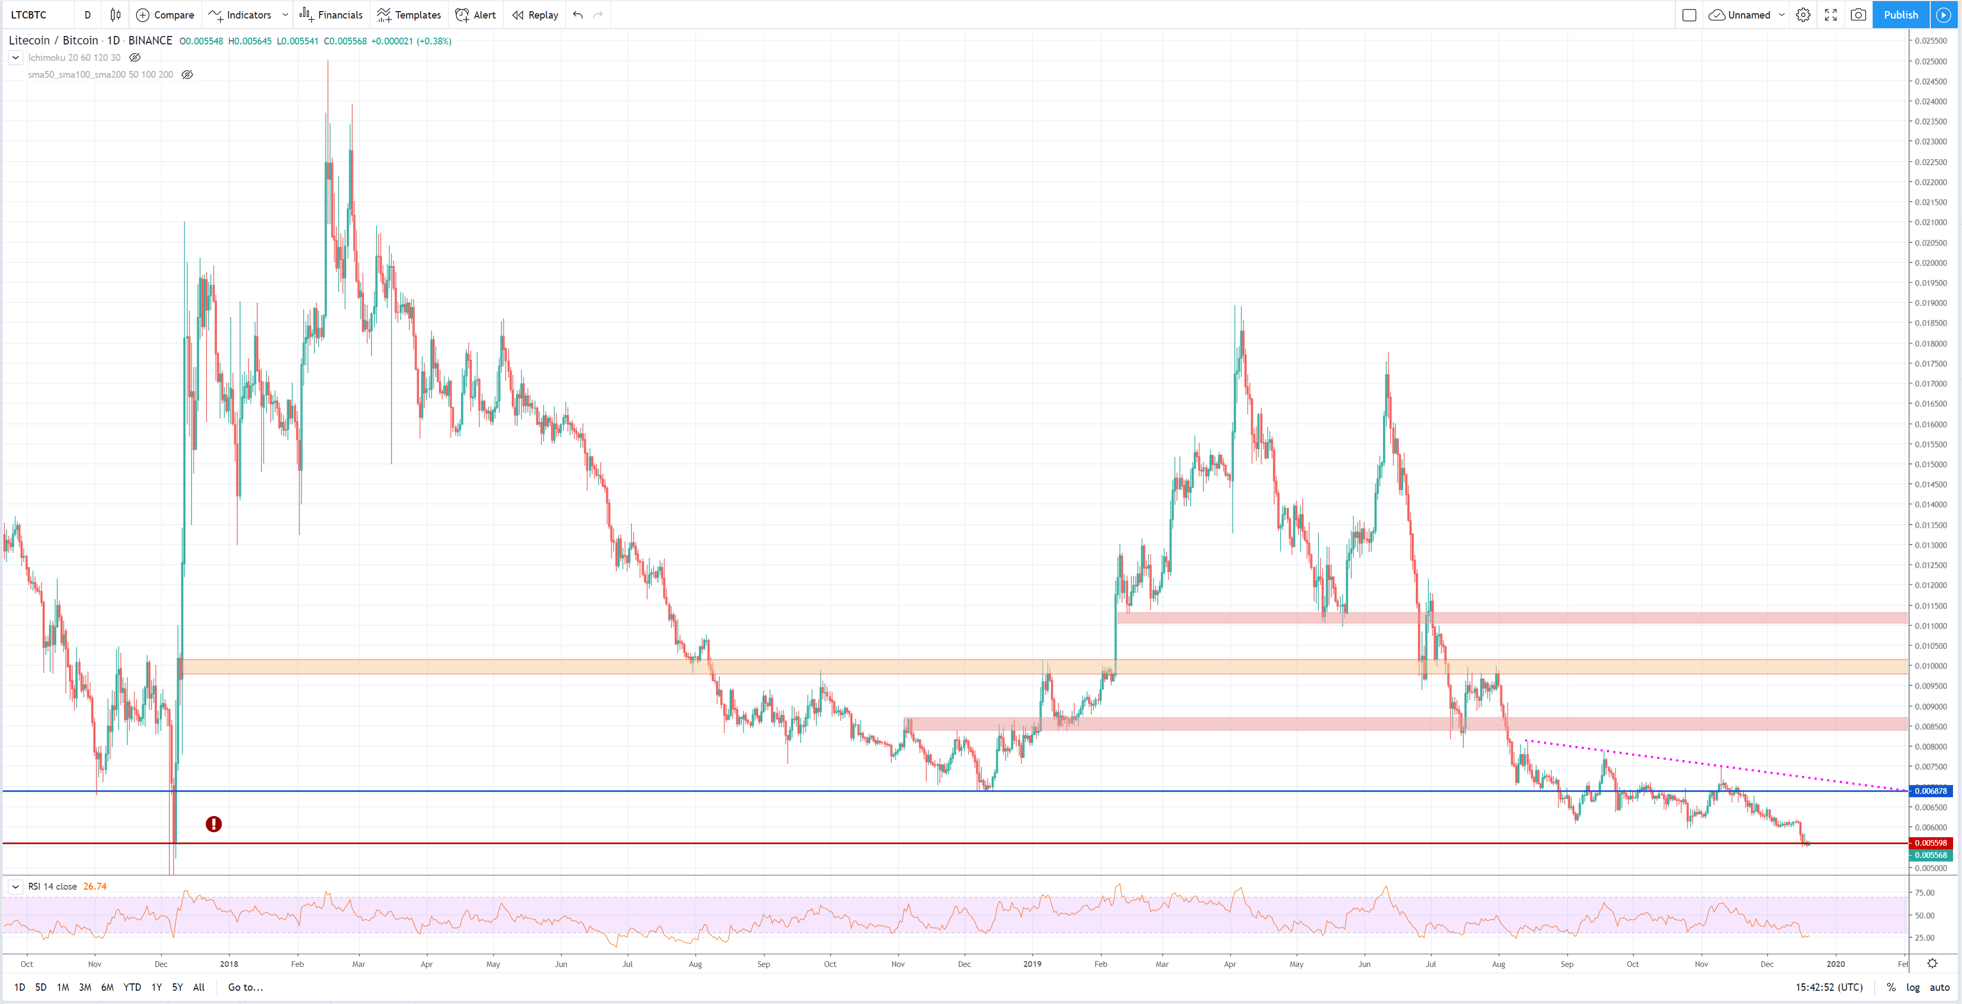The image size is (1962, 1004).
Task: Collapse the RSI pane legend chevron
Action: [x=15, y=887]
